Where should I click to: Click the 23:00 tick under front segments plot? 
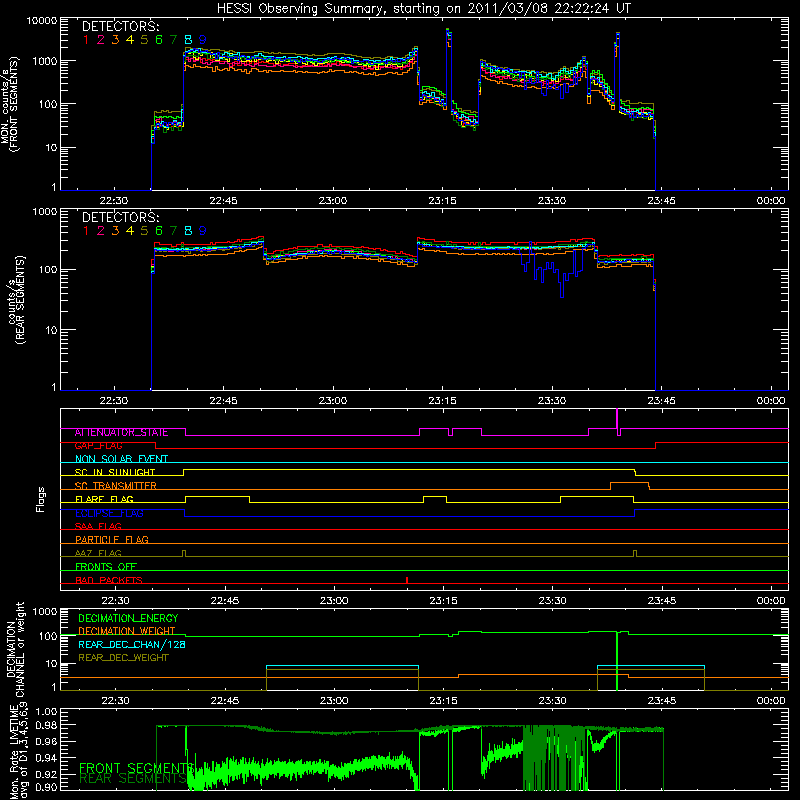pos(333,201)
